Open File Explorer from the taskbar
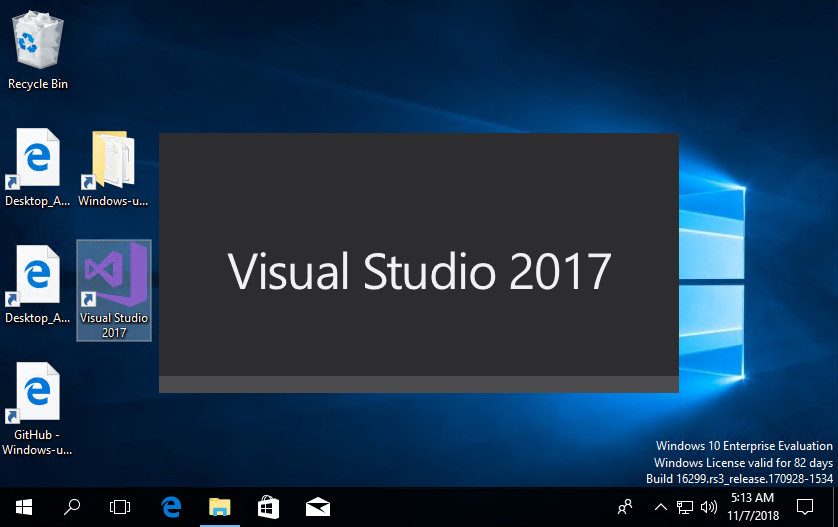This screenshot has height=527, width=838. coord(220,507)
